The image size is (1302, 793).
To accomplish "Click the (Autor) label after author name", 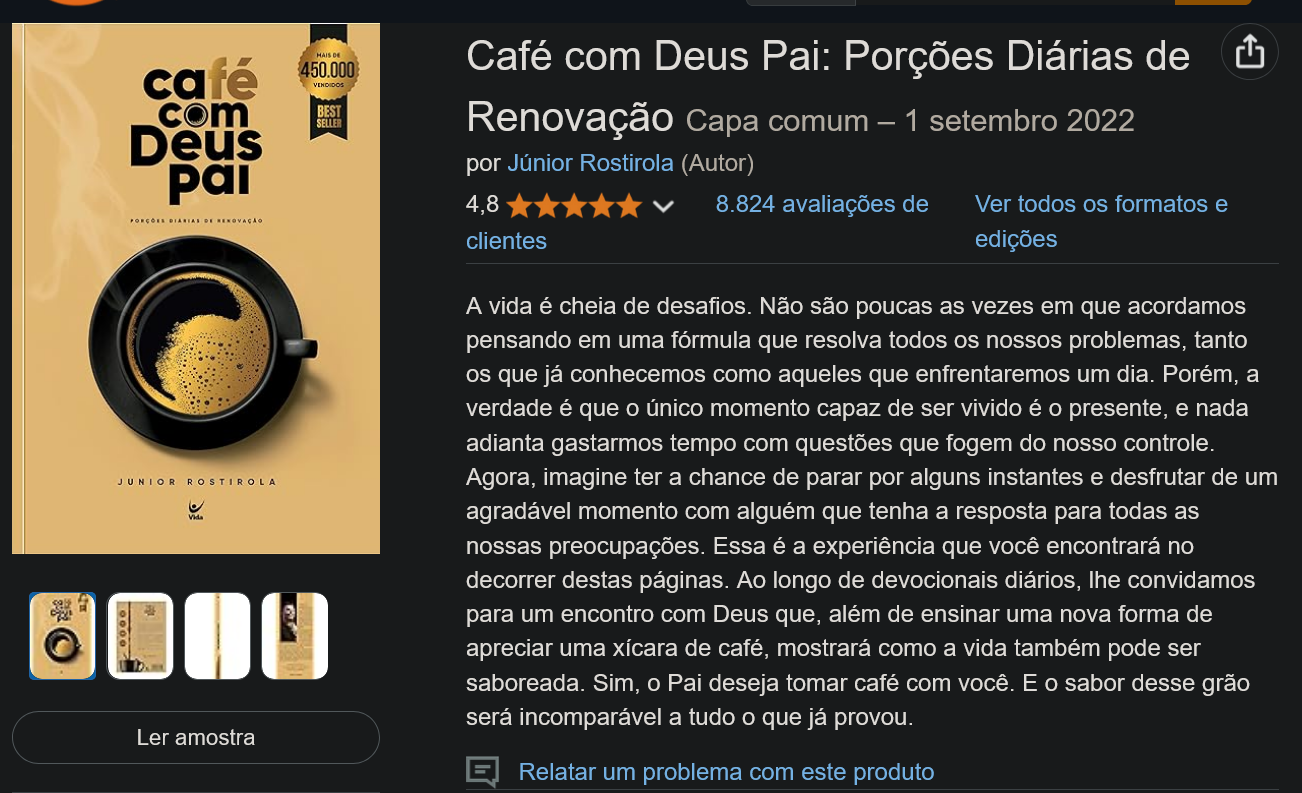I will 717,163.
